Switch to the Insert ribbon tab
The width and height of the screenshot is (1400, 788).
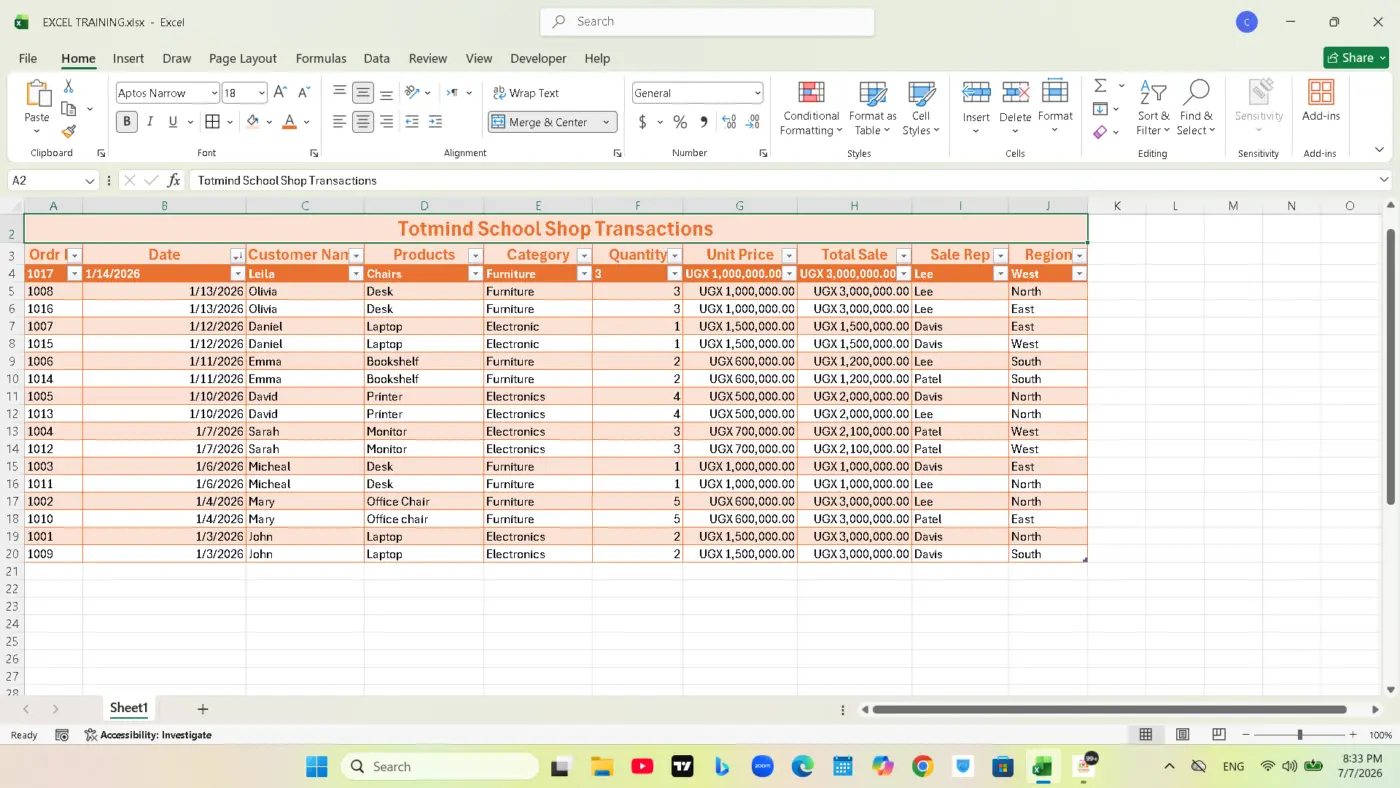click(128, 58)
